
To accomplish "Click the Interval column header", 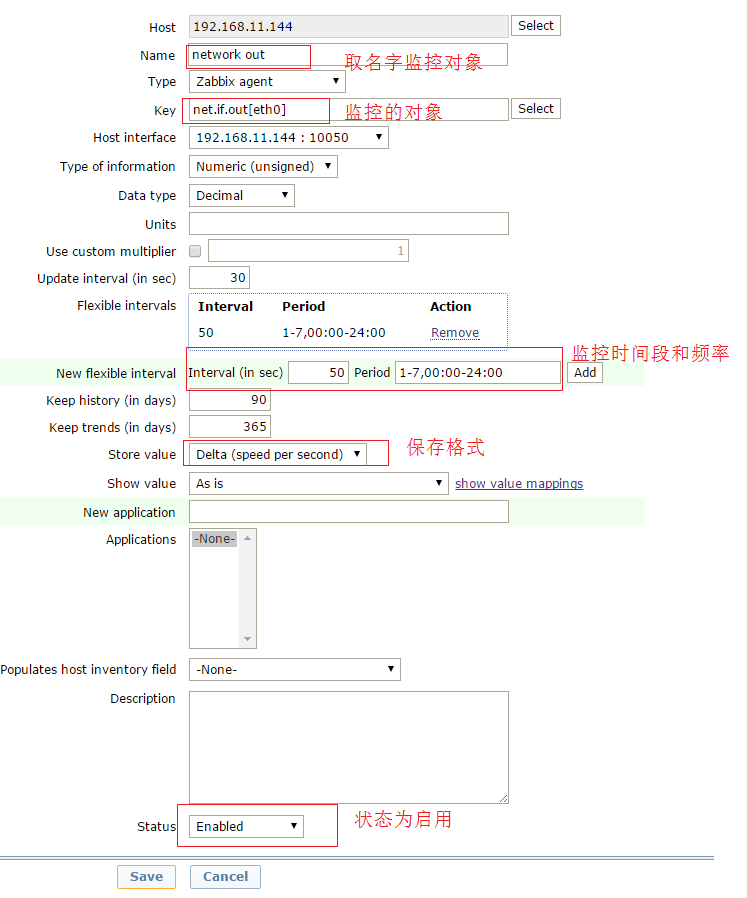I will [225, 306].
